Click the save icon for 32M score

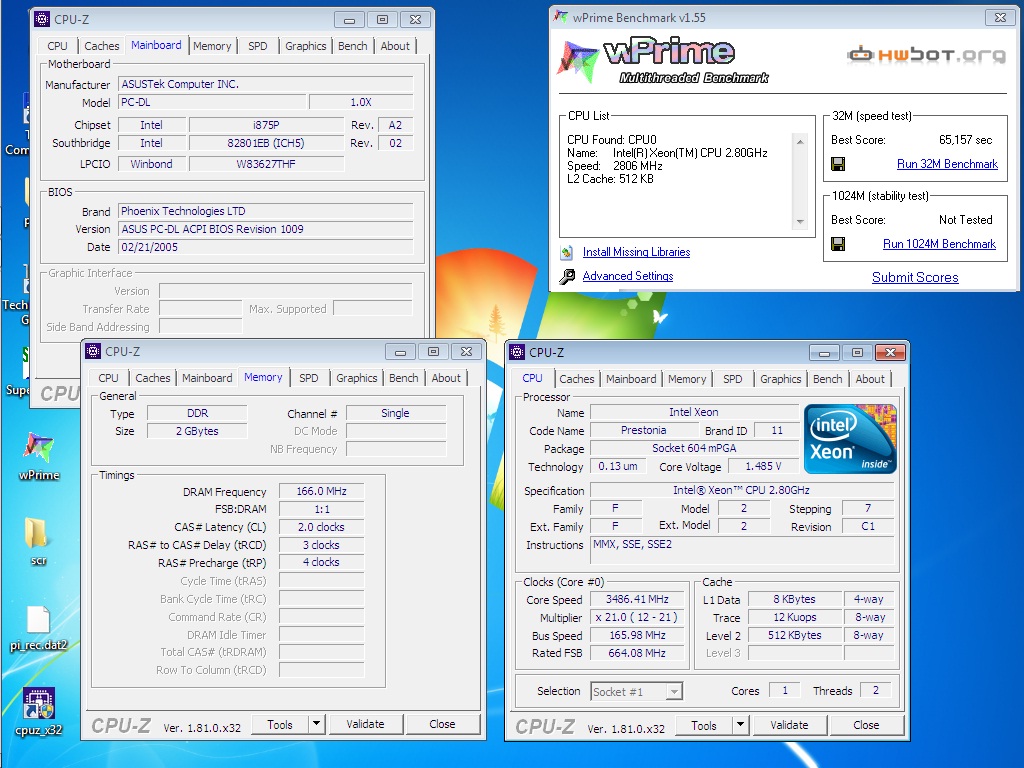coord(838,164)
